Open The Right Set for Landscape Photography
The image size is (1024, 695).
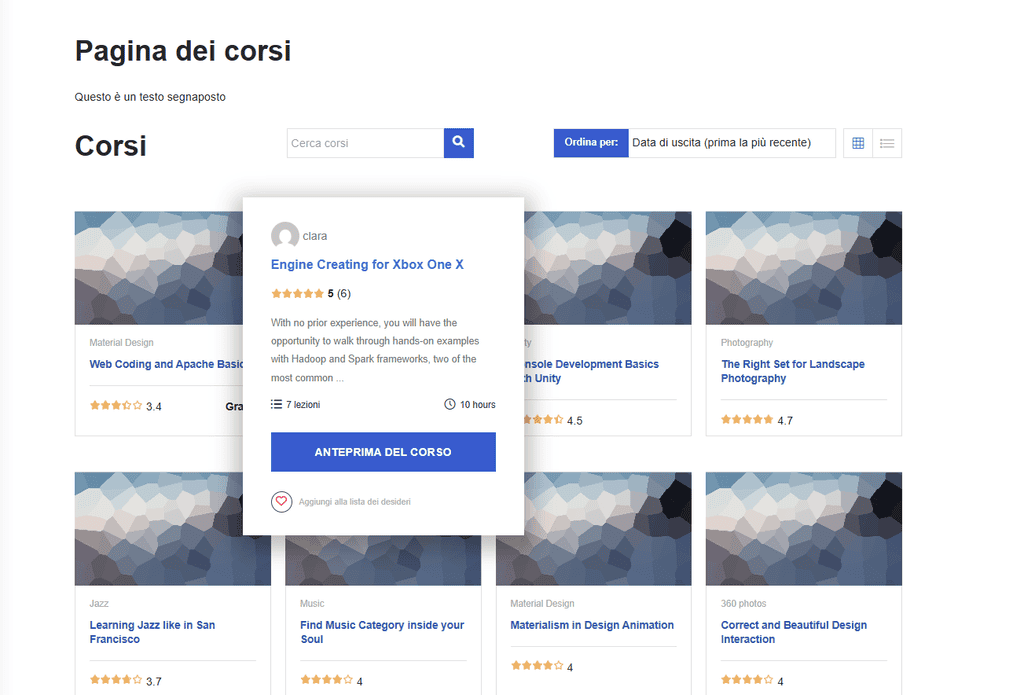(x=793, y=371)
